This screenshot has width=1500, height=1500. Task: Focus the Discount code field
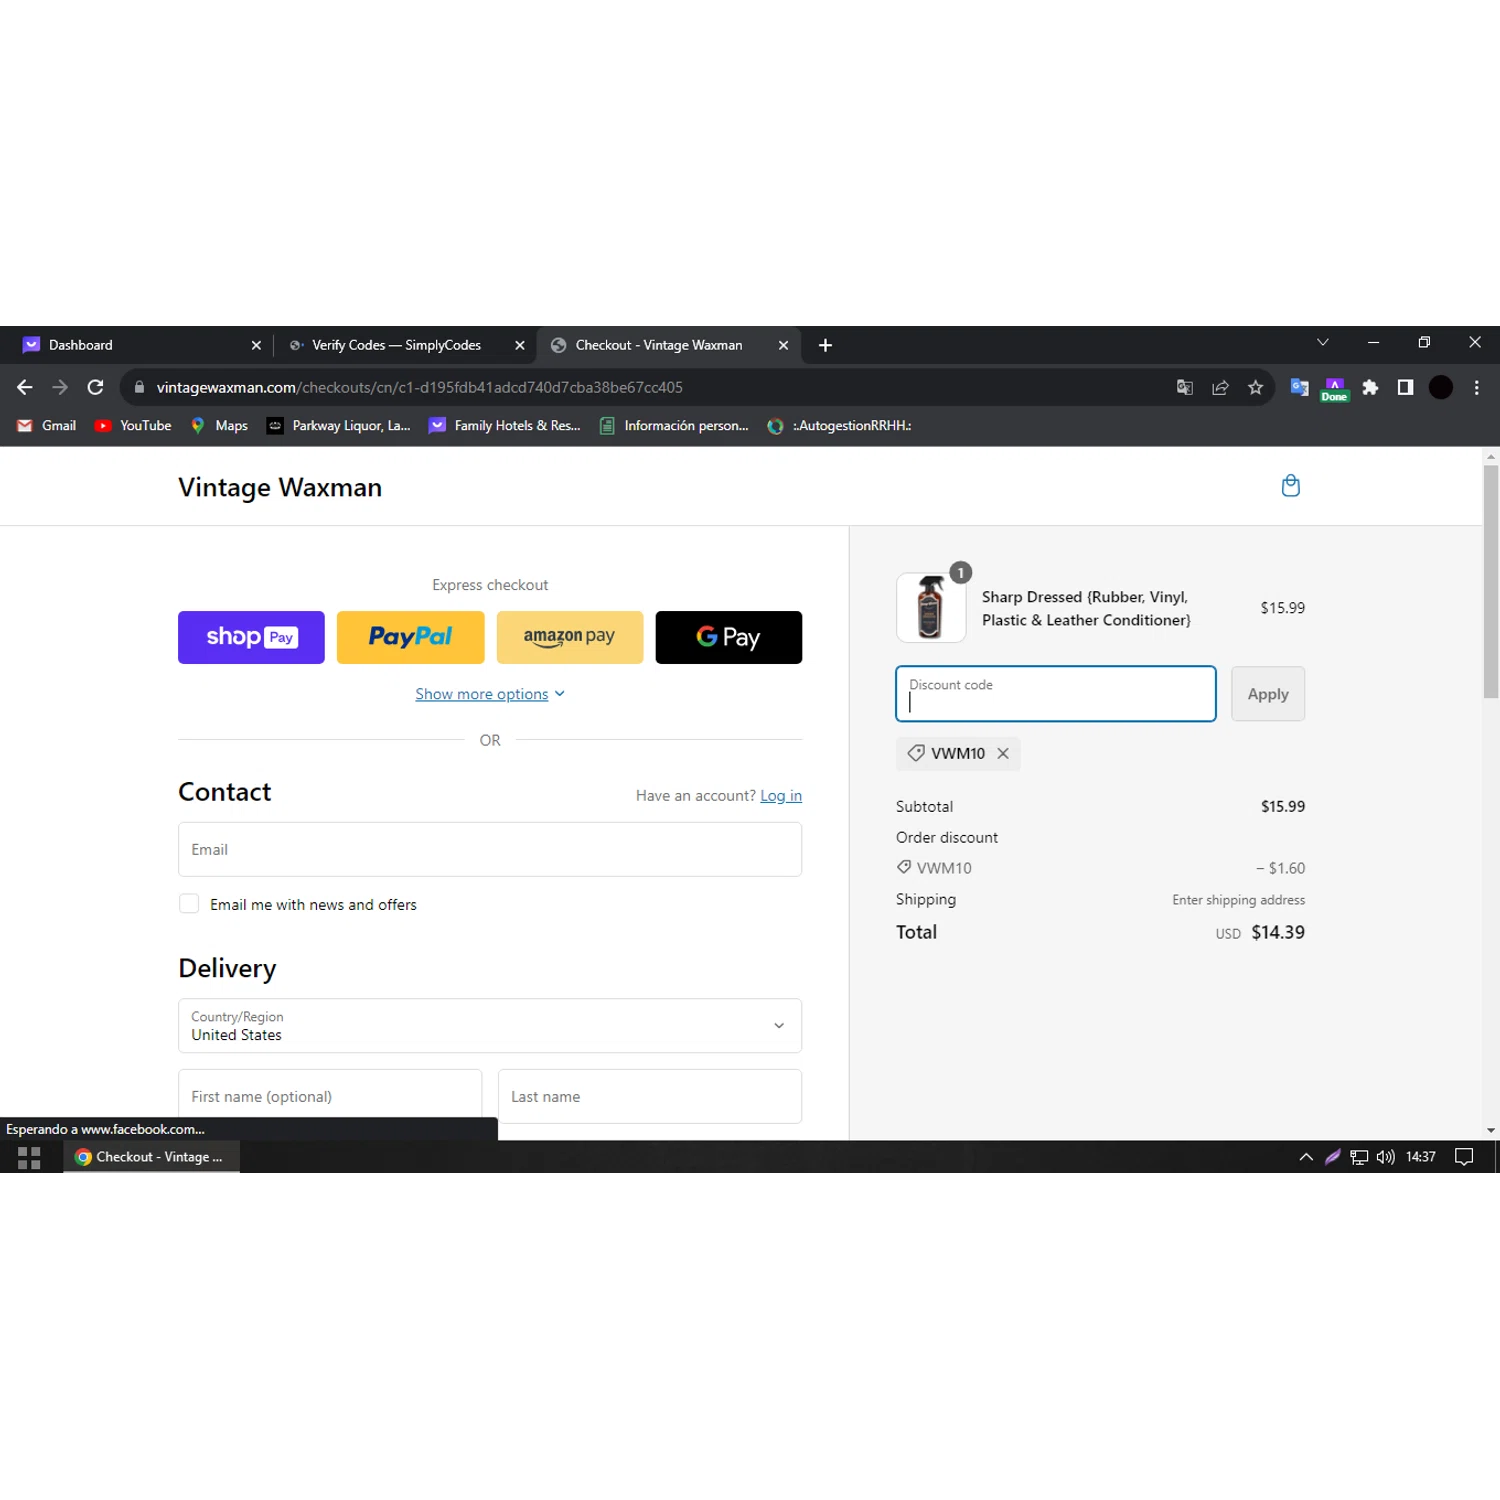[x=1056, y=694]
